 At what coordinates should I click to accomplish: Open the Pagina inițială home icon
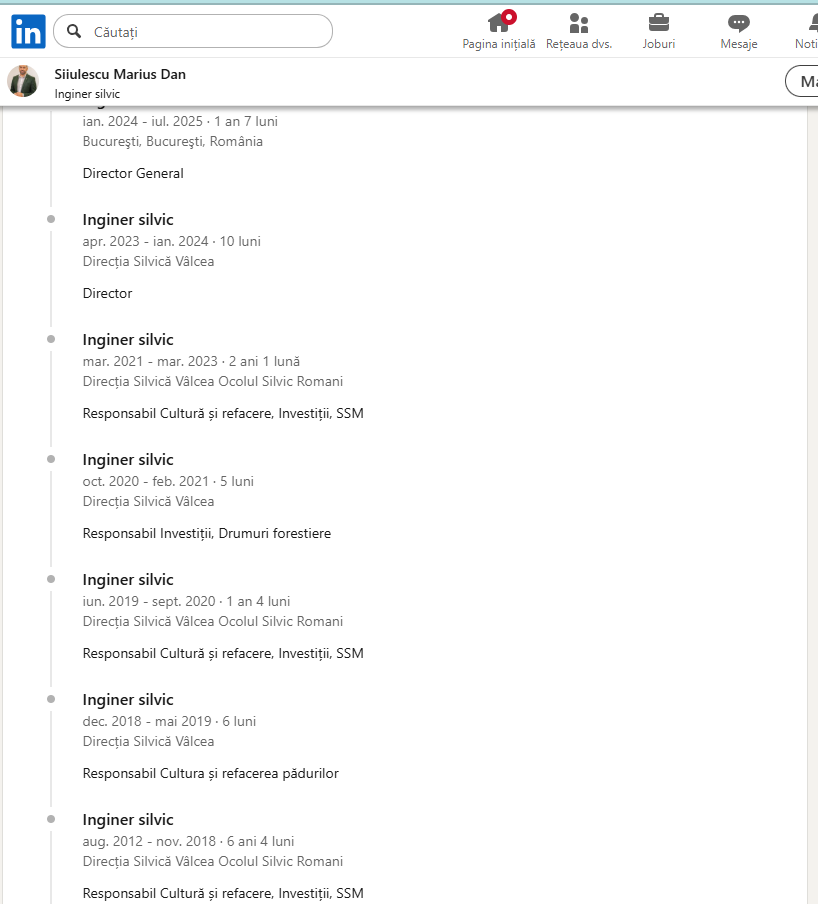[x=498, y=23]
